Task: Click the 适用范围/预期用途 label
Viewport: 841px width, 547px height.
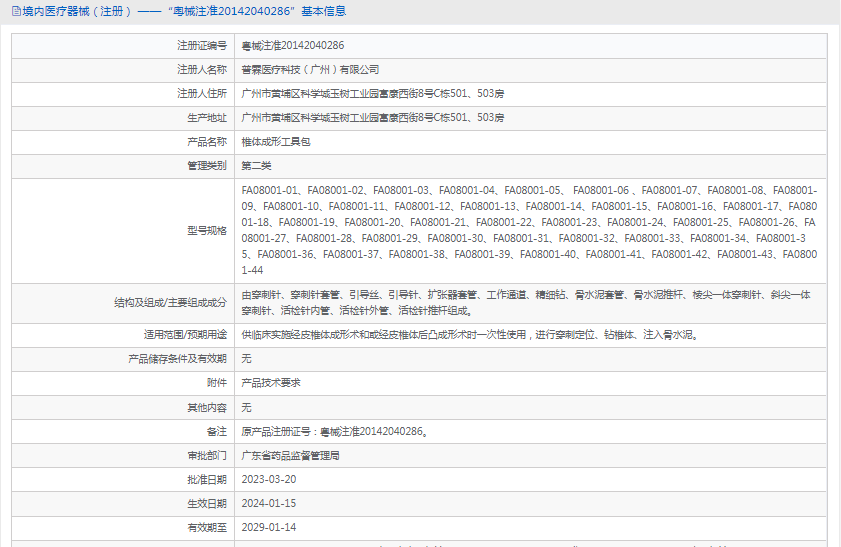Action: (185, 335)
